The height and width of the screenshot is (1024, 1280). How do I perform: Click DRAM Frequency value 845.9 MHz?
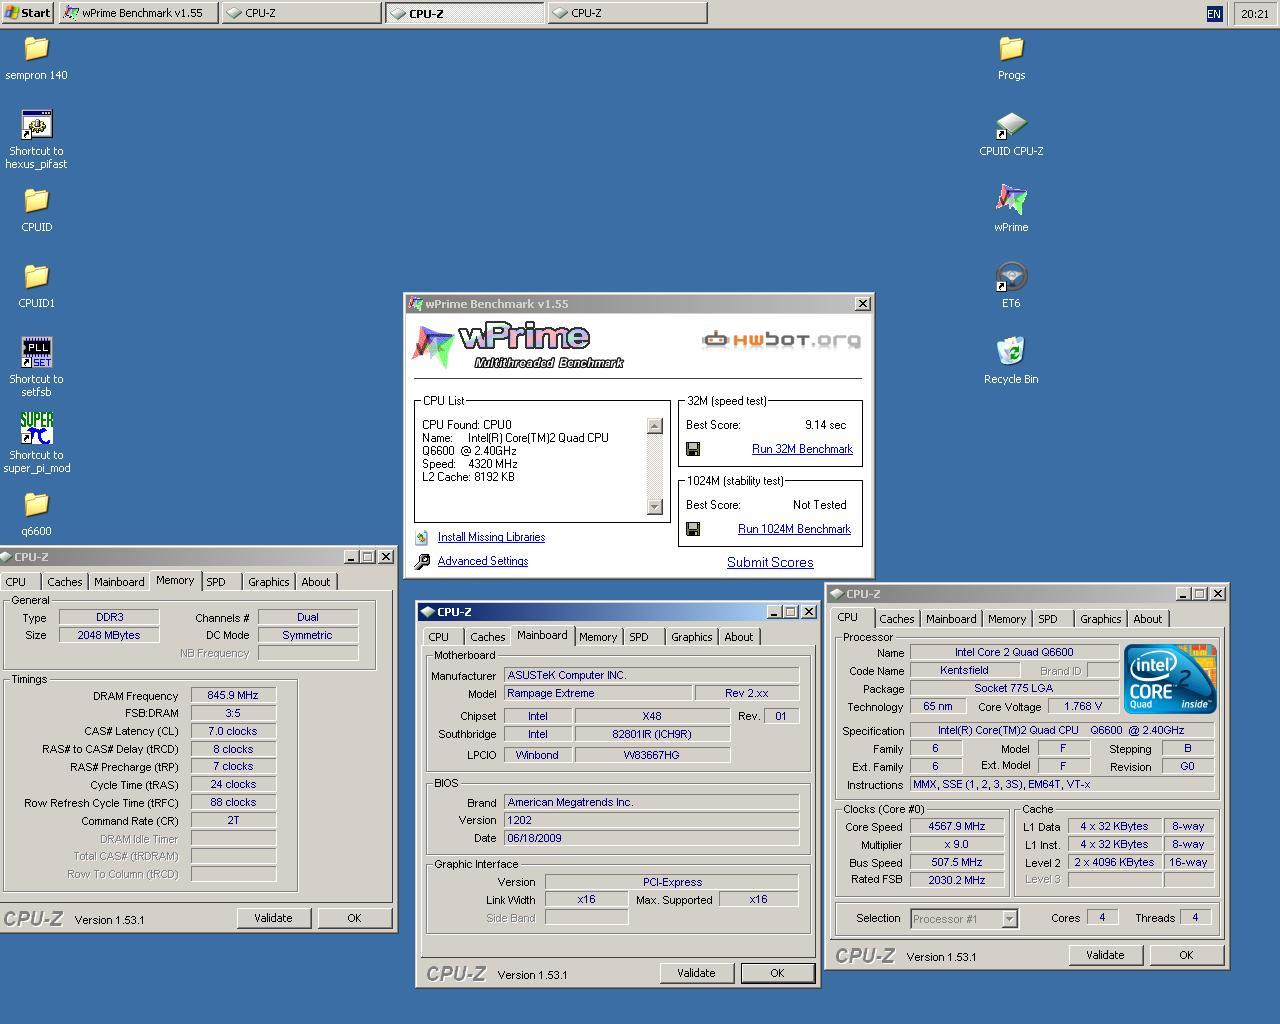click(233, 695)
